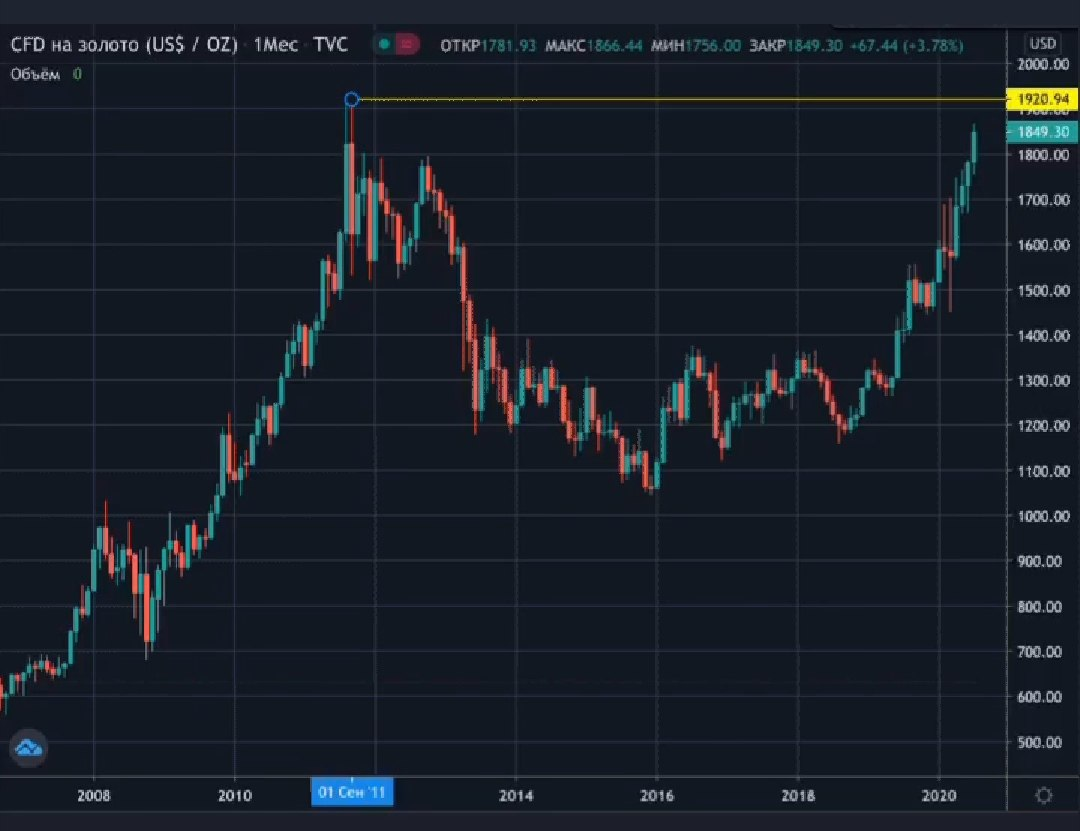1080x831 pixels.
Task: Click 2020 on the time axis
Action: [939, 795]
